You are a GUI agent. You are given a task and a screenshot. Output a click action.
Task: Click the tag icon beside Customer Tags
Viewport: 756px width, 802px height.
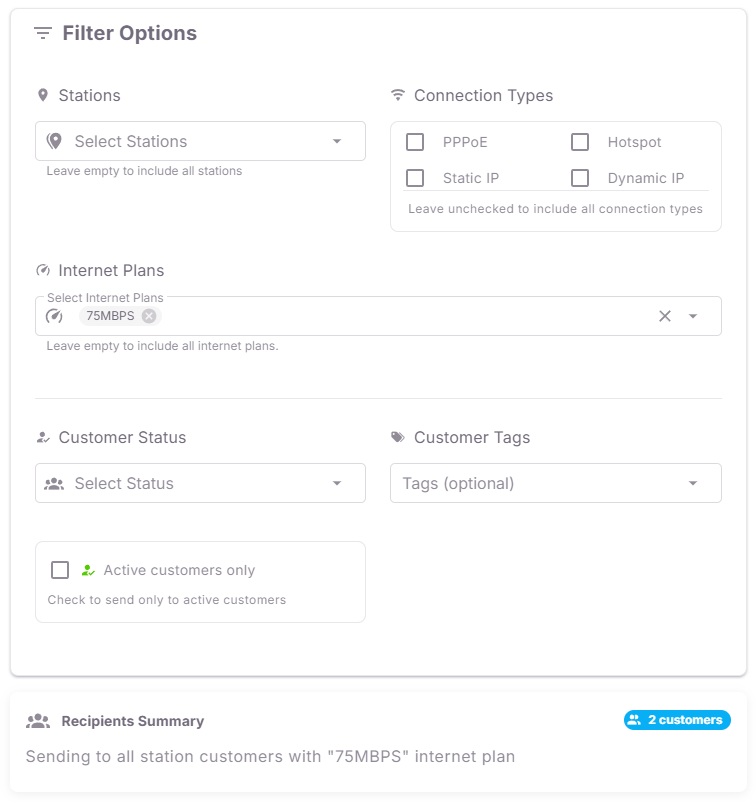tap(398, 438)
